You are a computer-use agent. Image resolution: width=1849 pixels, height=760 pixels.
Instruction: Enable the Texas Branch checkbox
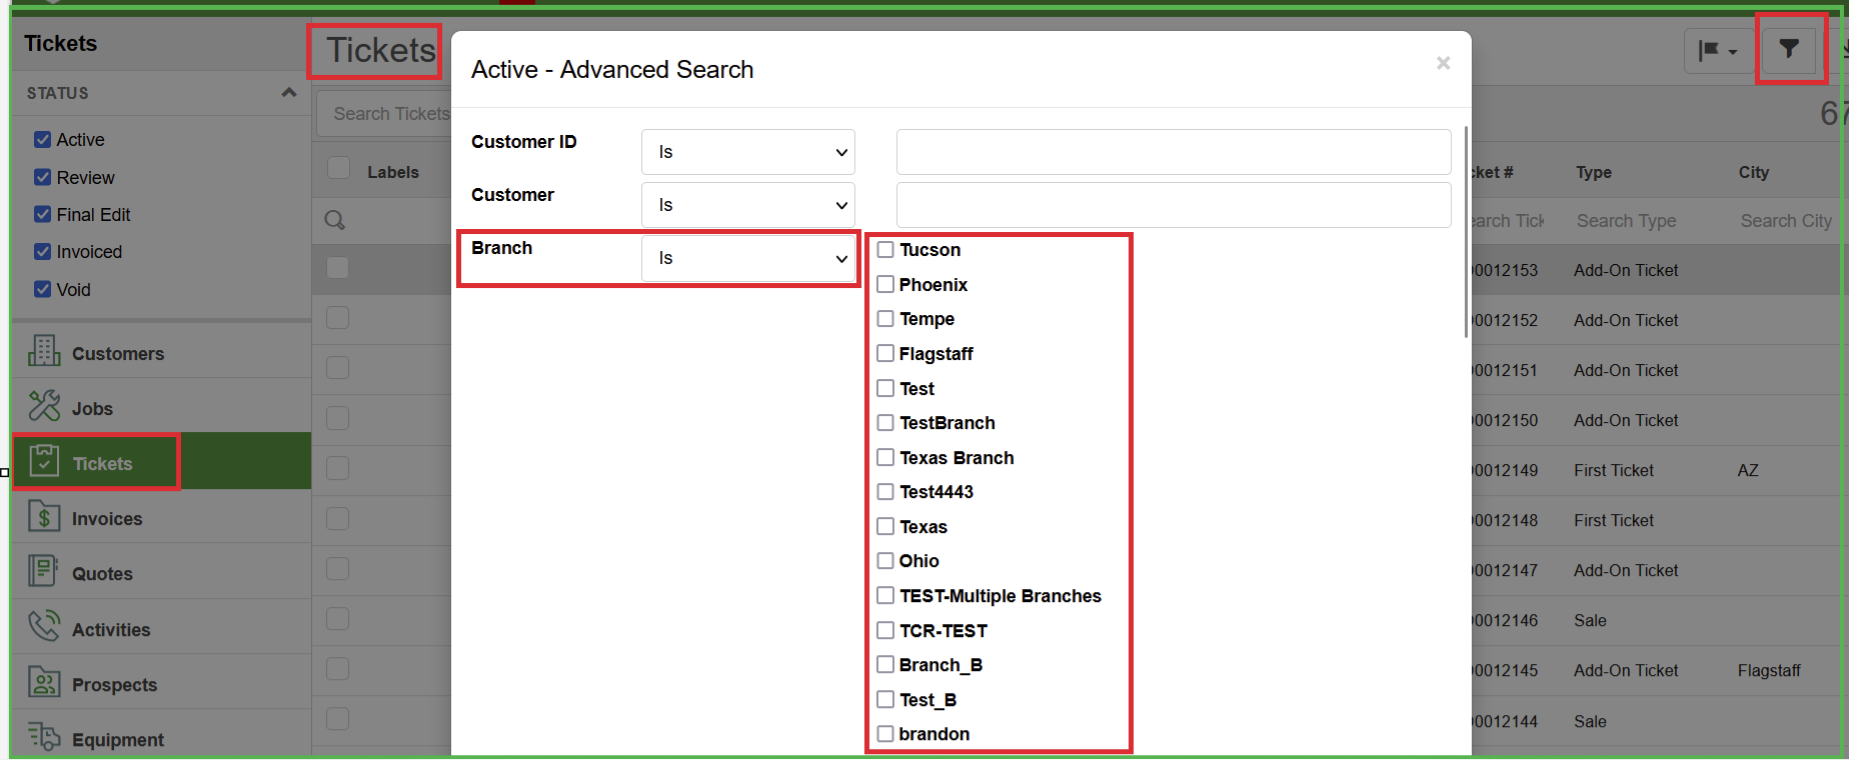pos(885,457)
